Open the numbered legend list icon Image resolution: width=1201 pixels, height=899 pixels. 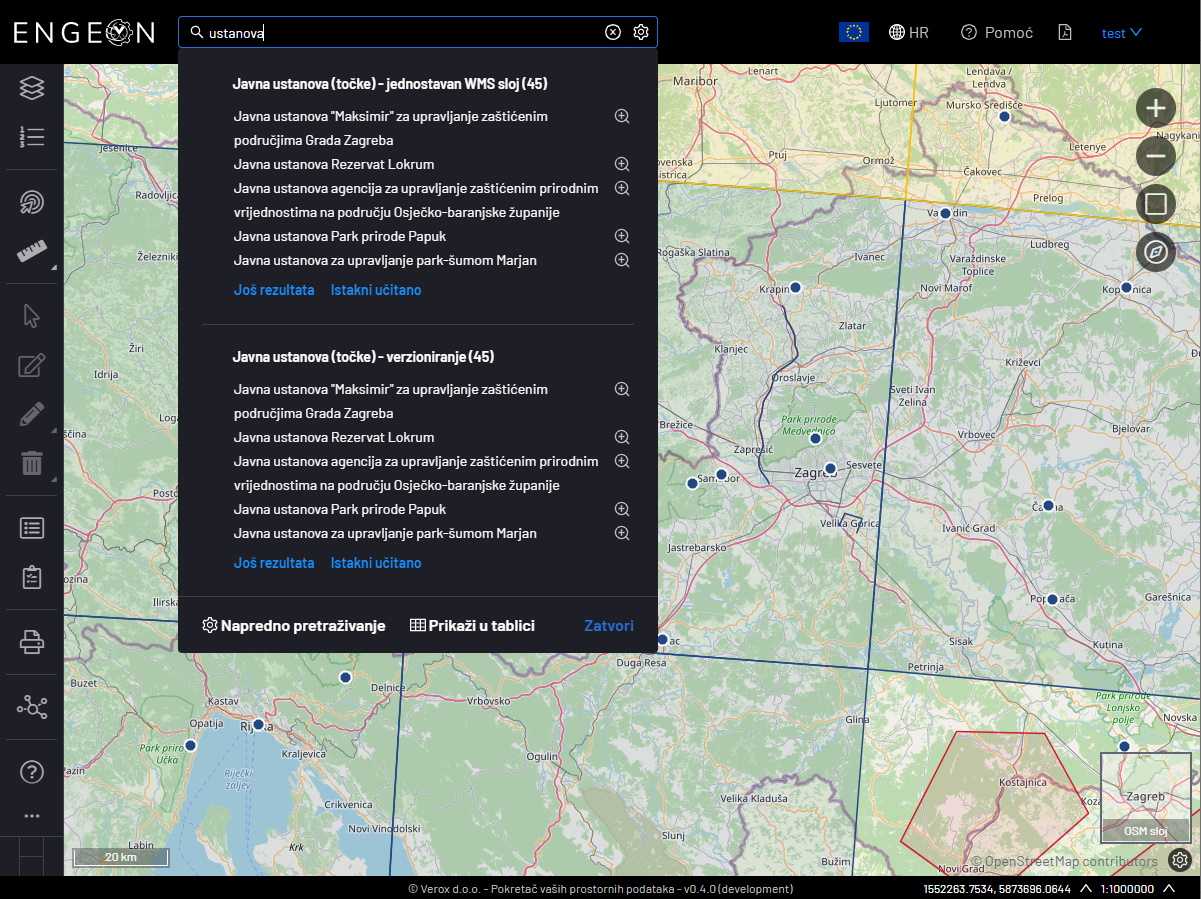[32, 137]
